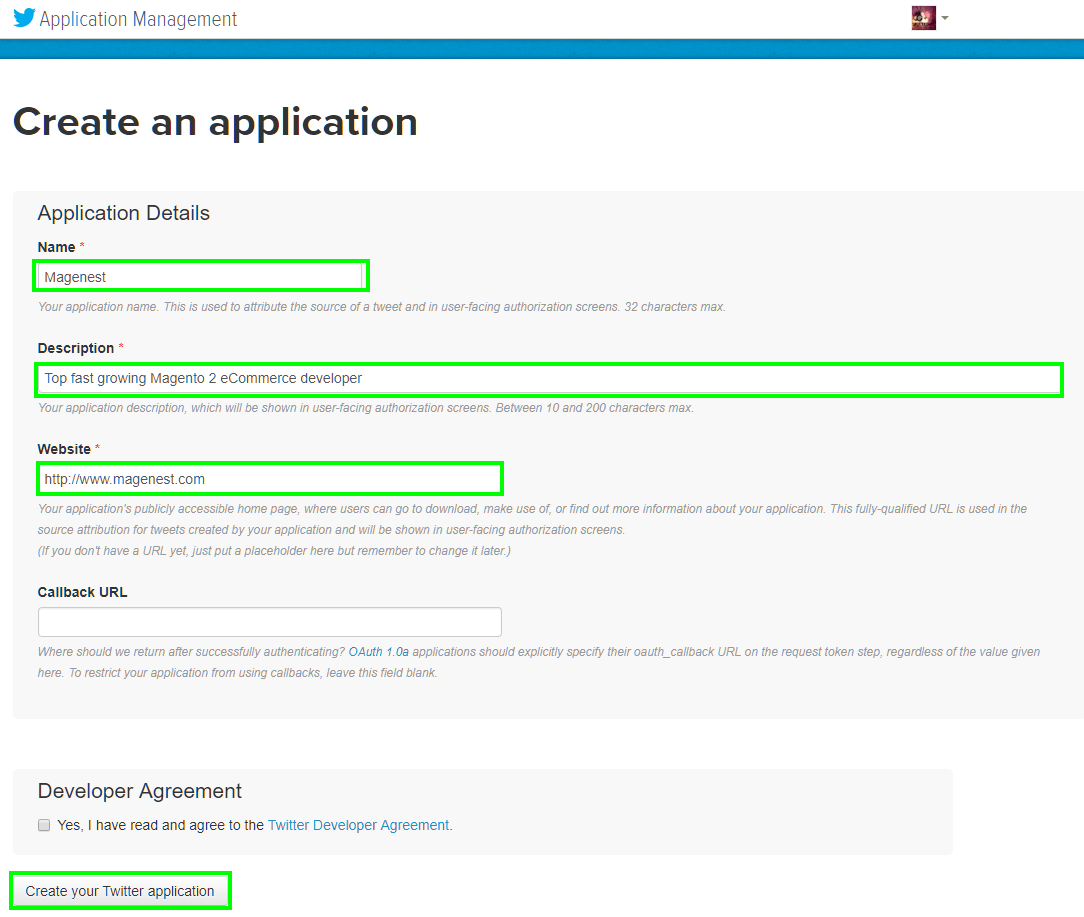Click the 'If you don't have a URL yet' note
This screenshot has height=917, width=1084.
[274, 550]
